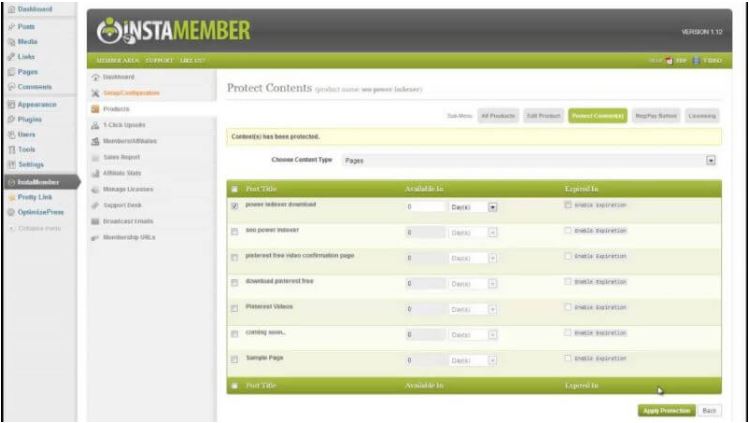Click the Users icon in WordPress sidebar
The height and width of the screenshot is (423, 749).
pyautogui.click(x=11, y=135)
